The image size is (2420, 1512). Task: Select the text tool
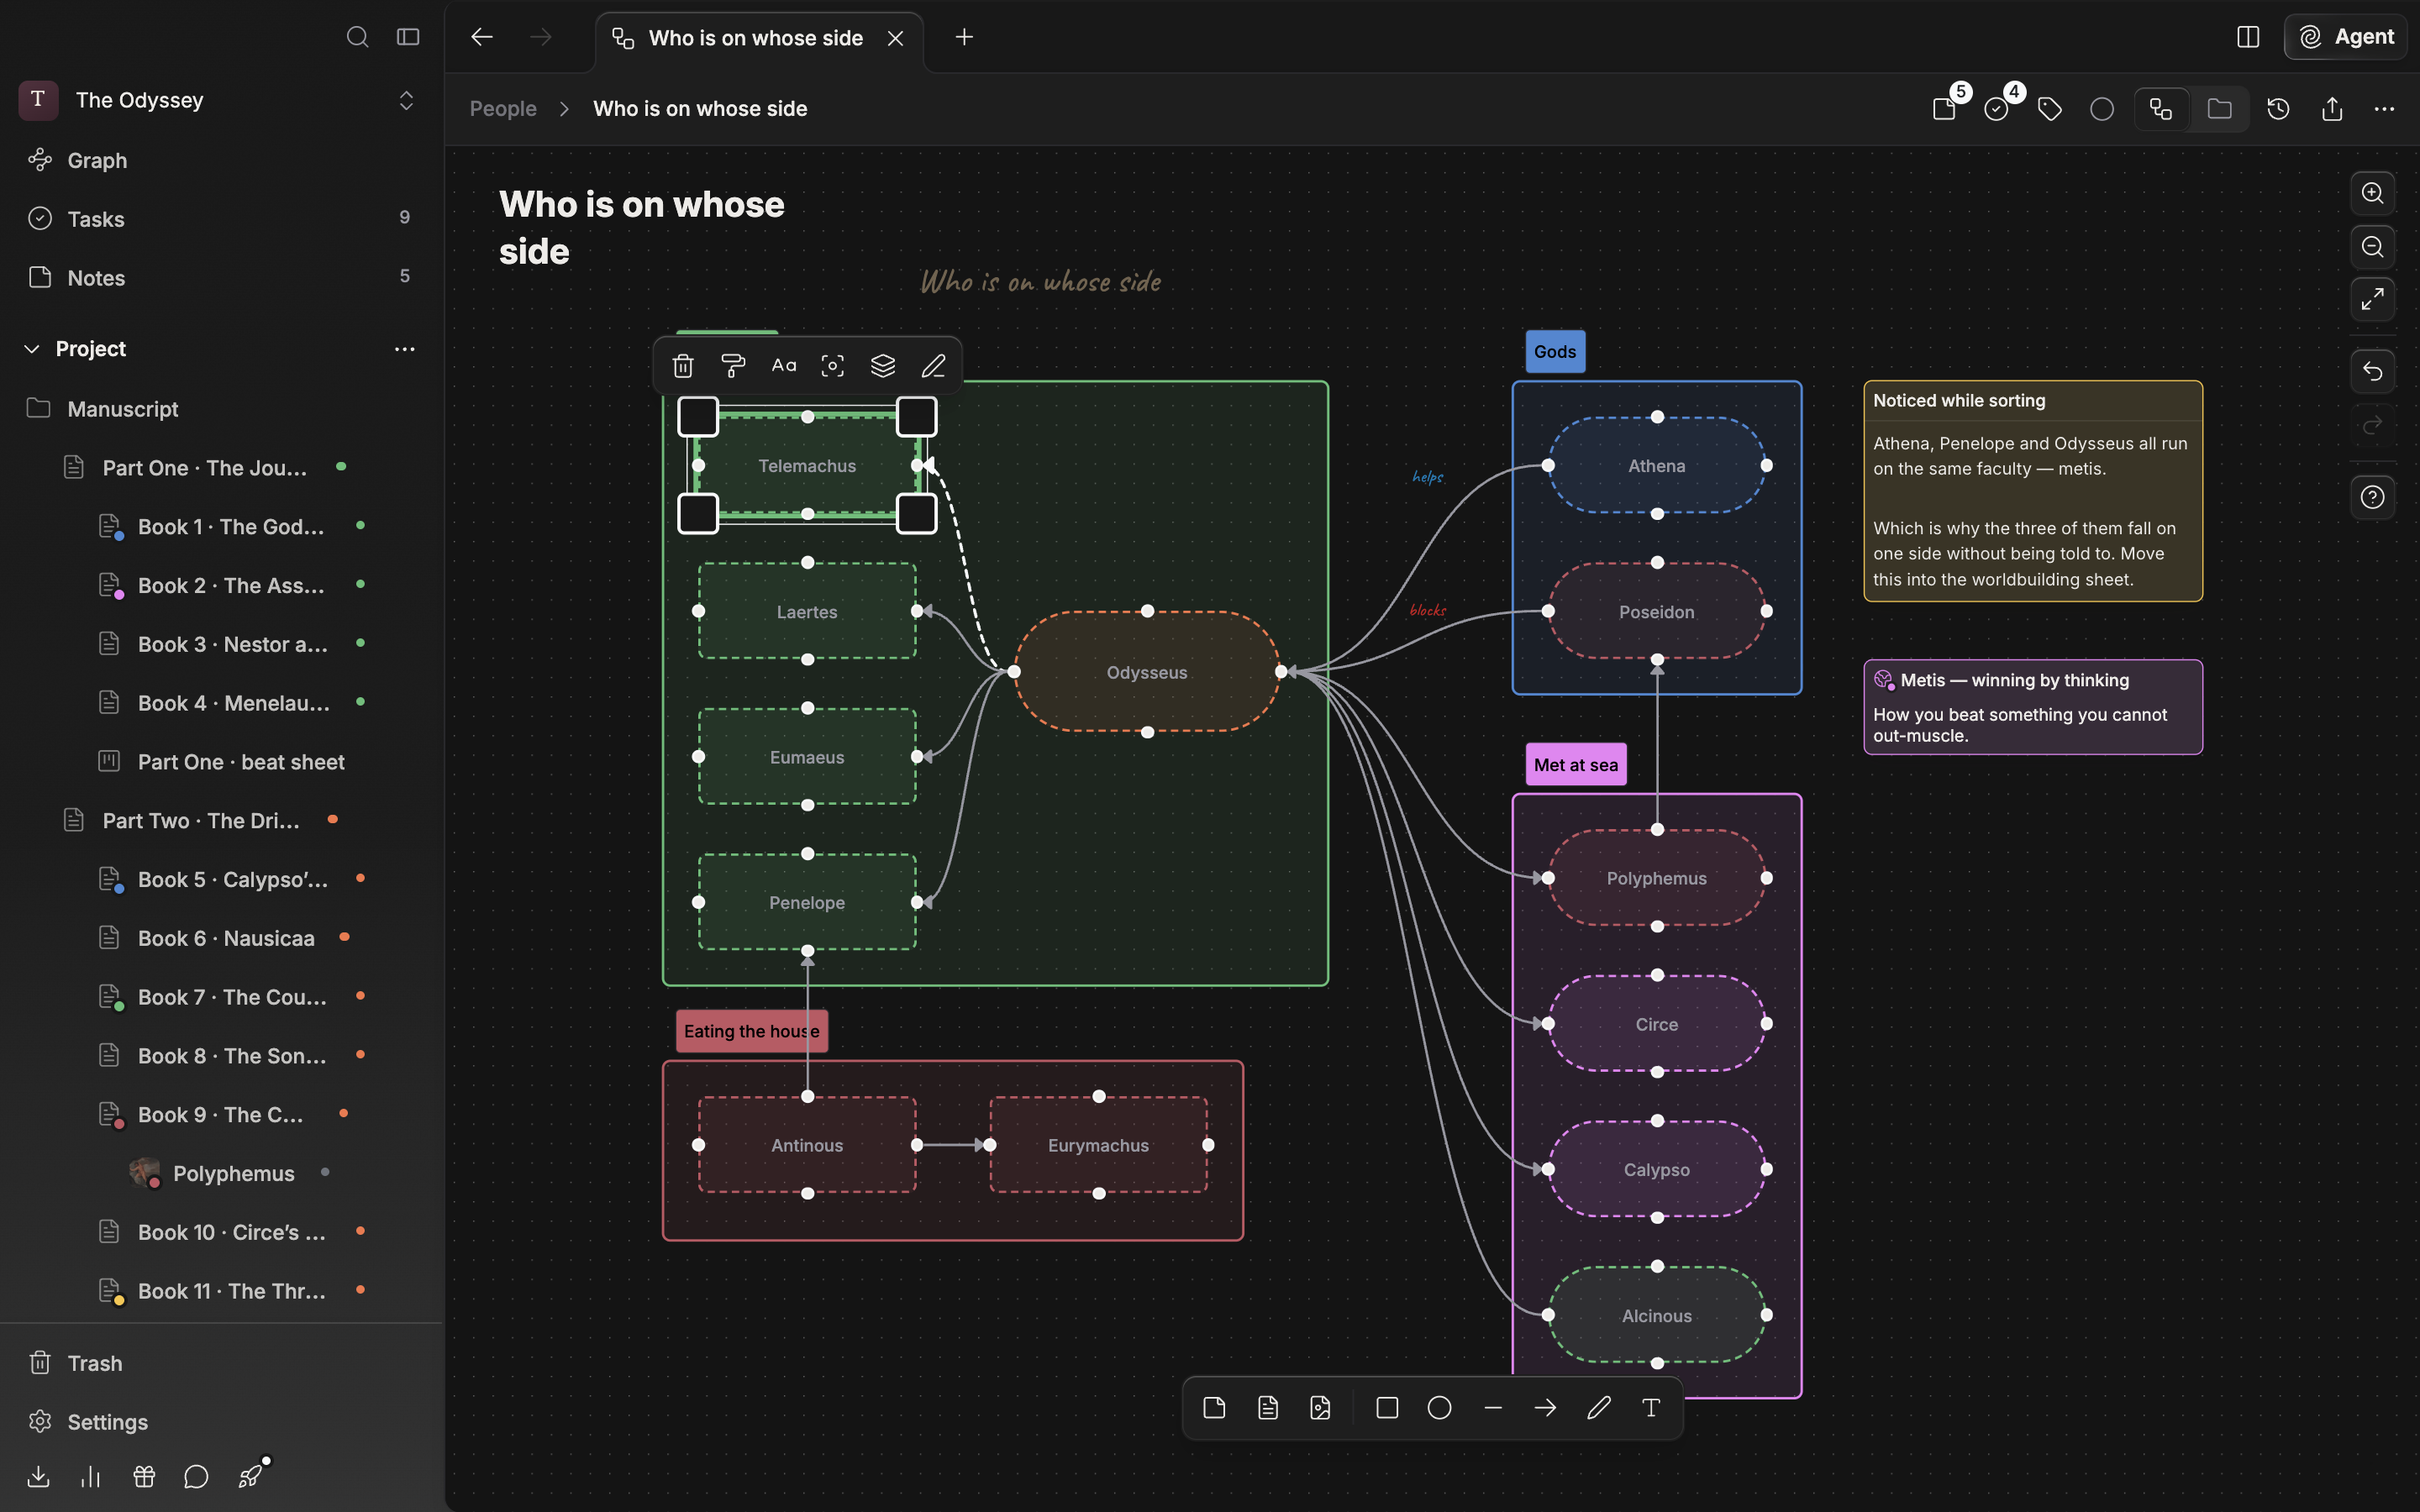1652,1408
